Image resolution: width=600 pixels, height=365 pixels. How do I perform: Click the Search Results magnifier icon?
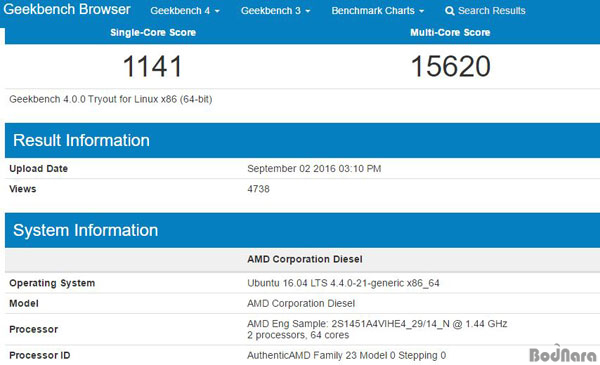click(x=450, y=11)
